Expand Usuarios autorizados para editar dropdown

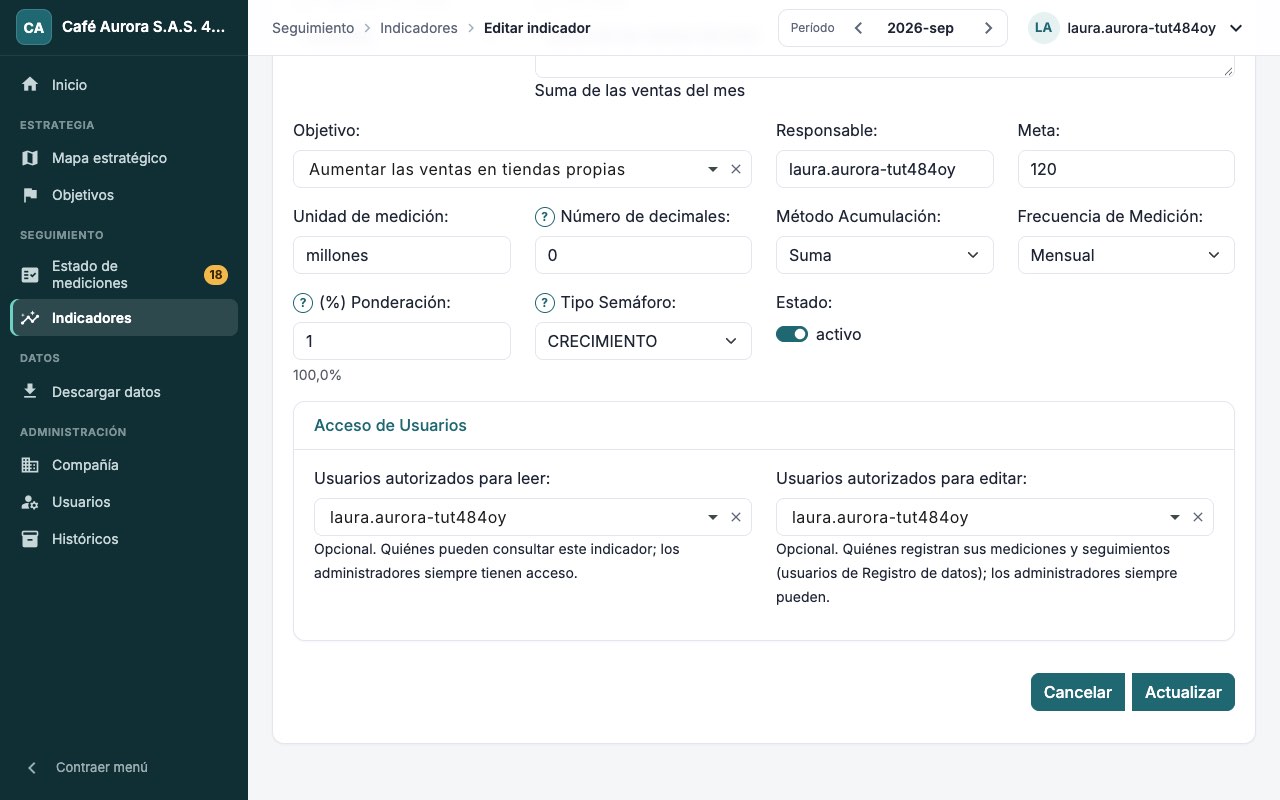pyautogui.click(x=1175, y=517)
